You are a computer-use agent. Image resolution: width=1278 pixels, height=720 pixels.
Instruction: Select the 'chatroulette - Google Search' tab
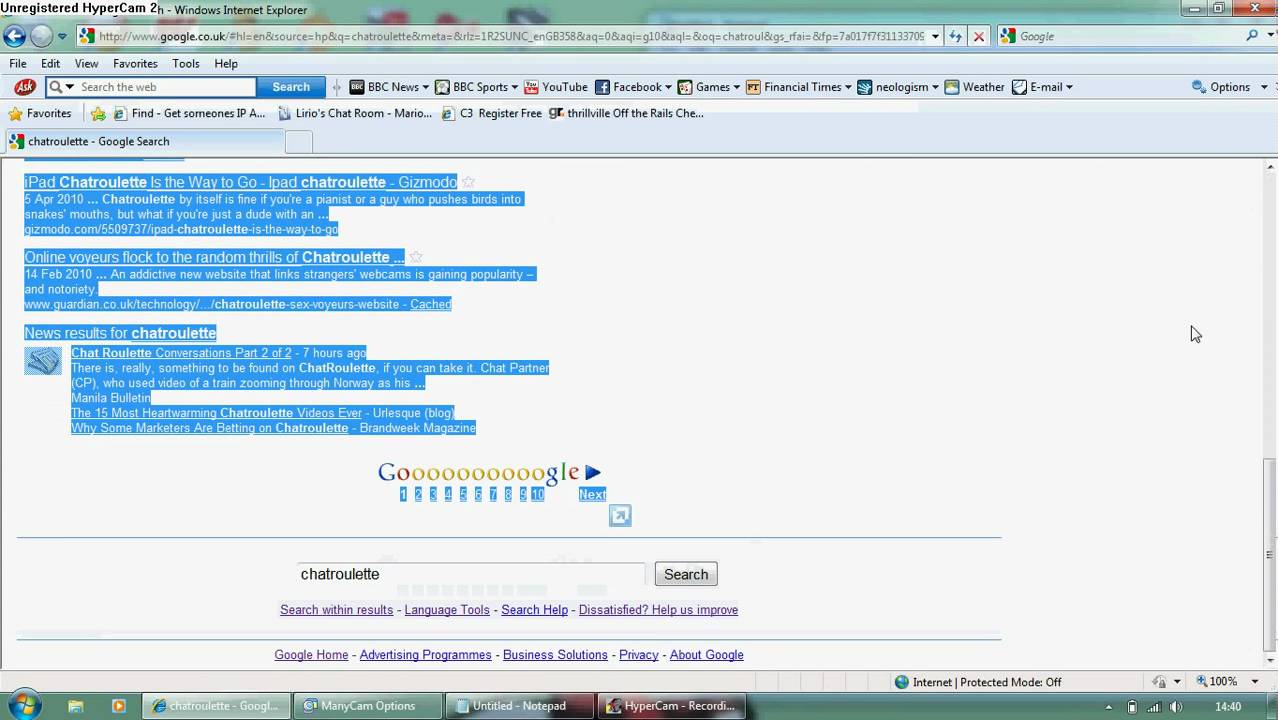pos(143,141)
